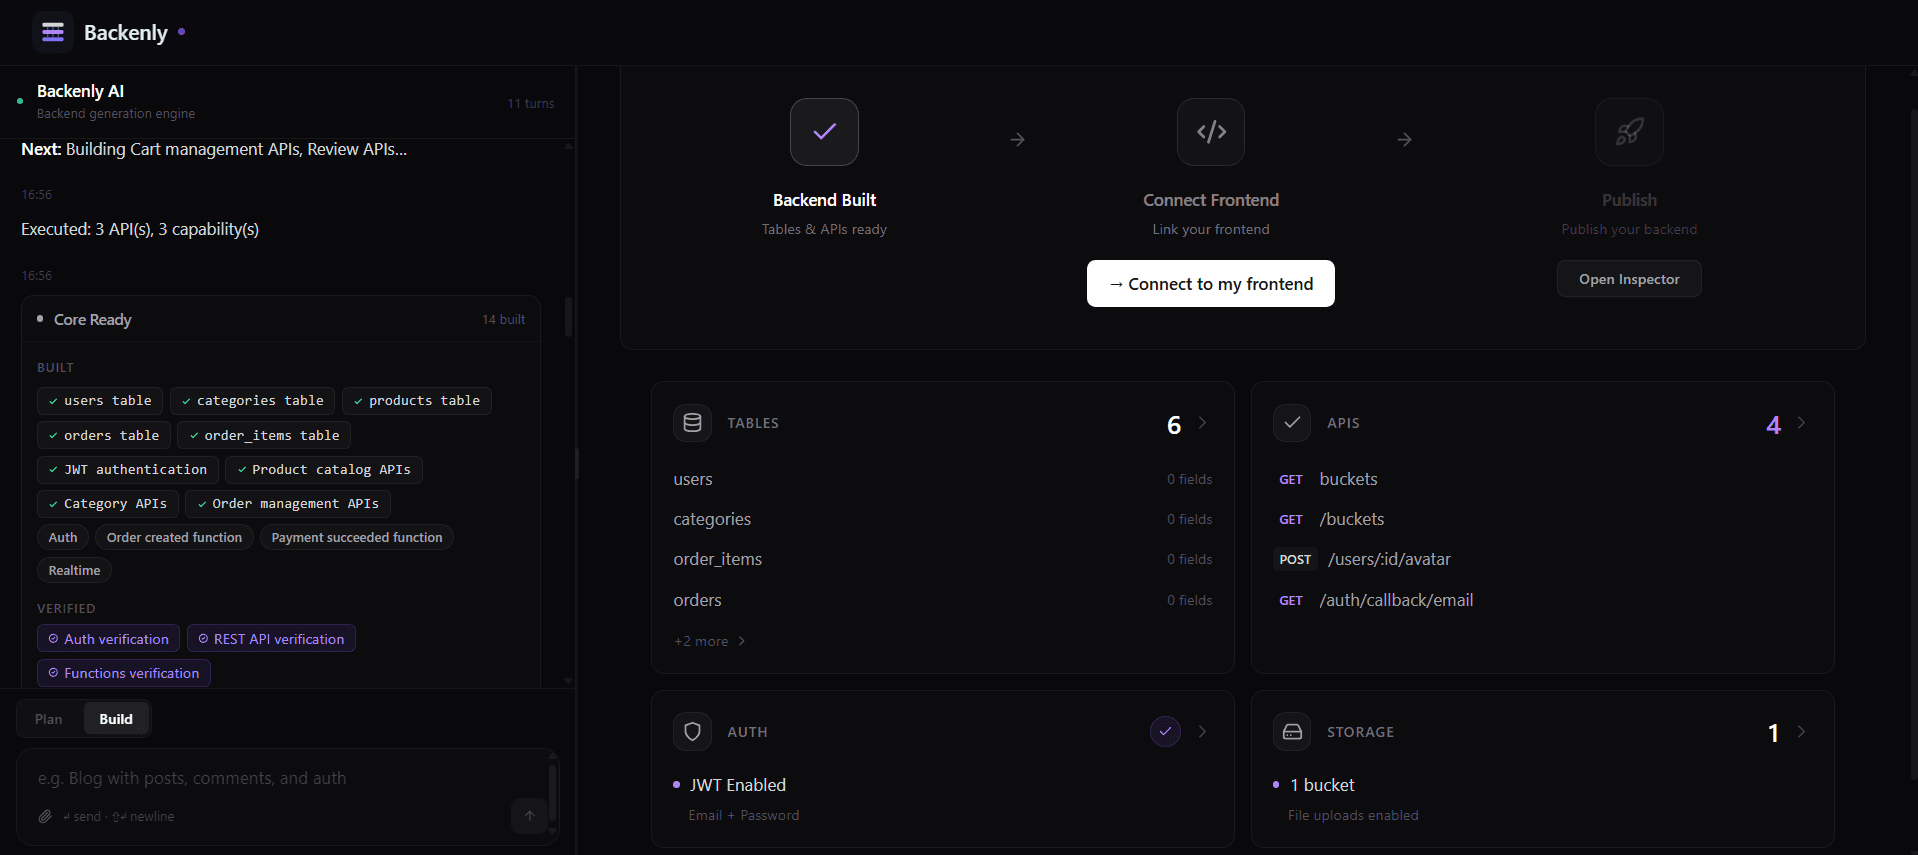Click the attachment paperclip icon
Screen dimensions: 1918x855
45,816
